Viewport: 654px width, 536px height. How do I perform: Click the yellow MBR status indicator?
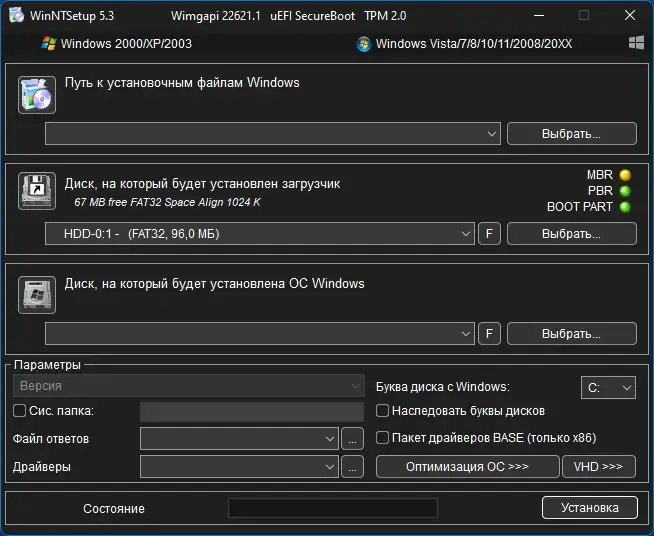(x=625, y=175)
